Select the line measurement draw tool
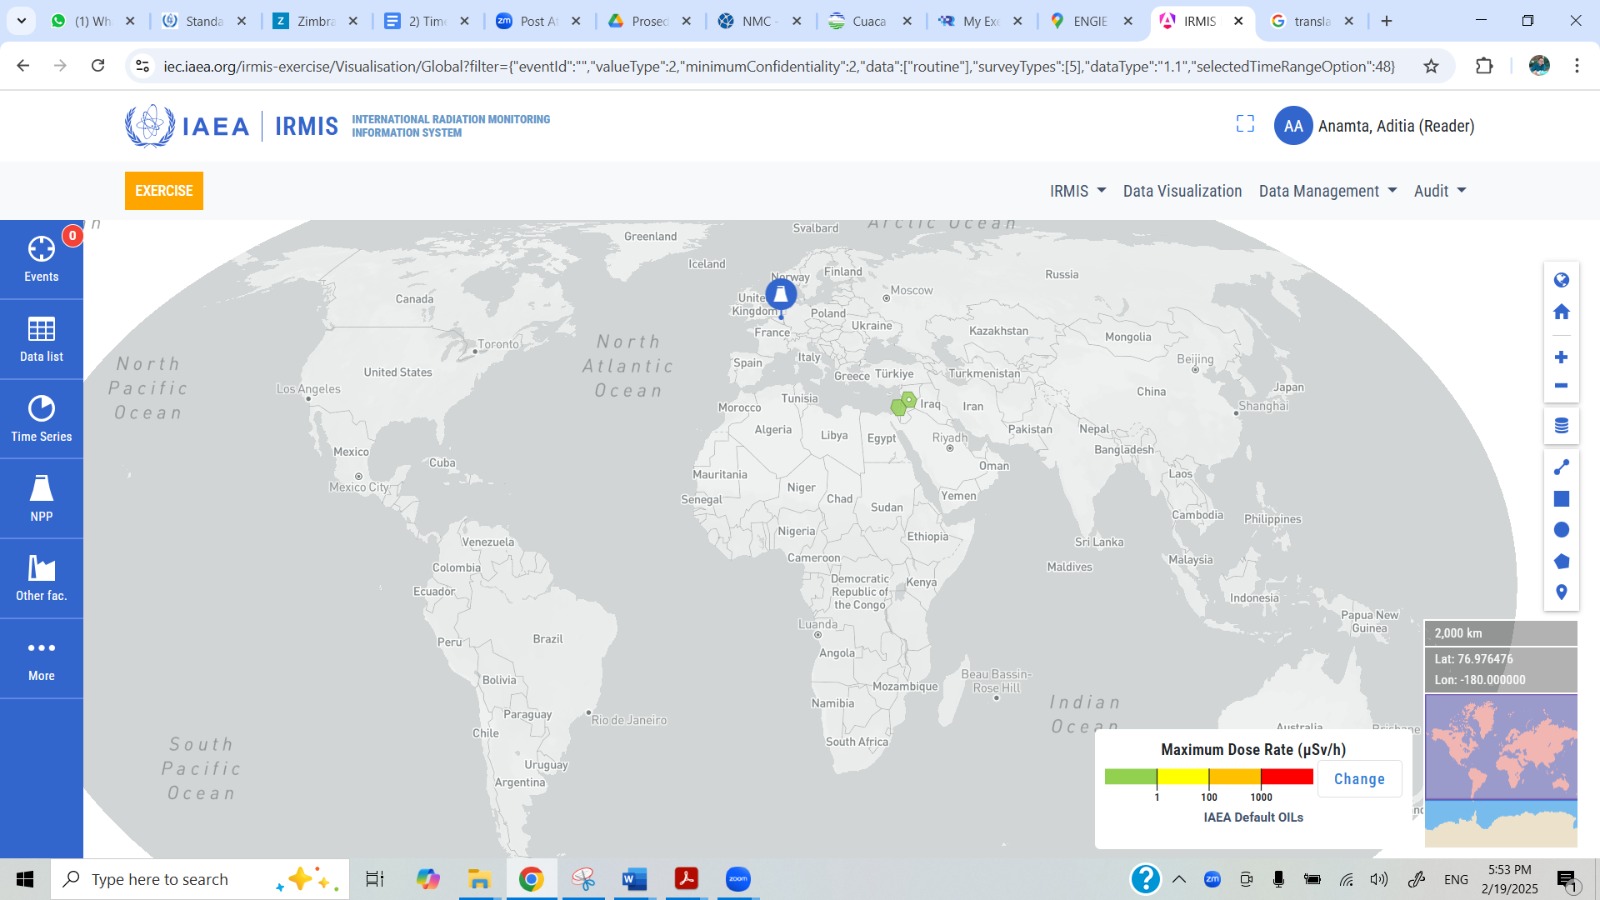Image resolution: width=1600 pixels, height=900 pixels. pyautogui.click(x=1561, y=467)
